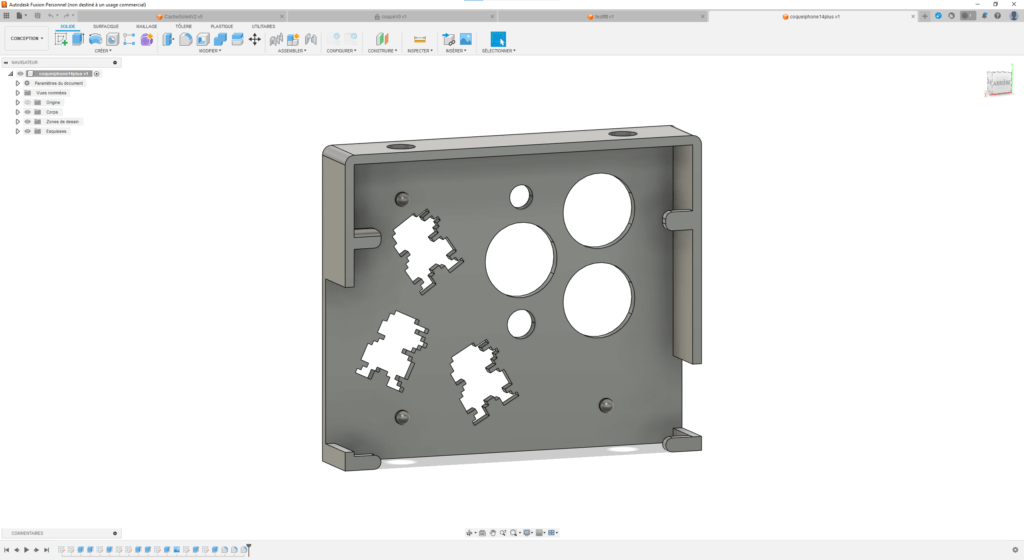The height and width of the screenshot is (560, 1024).
Task: Open the notifications bell icon
Action: (984, 16)
